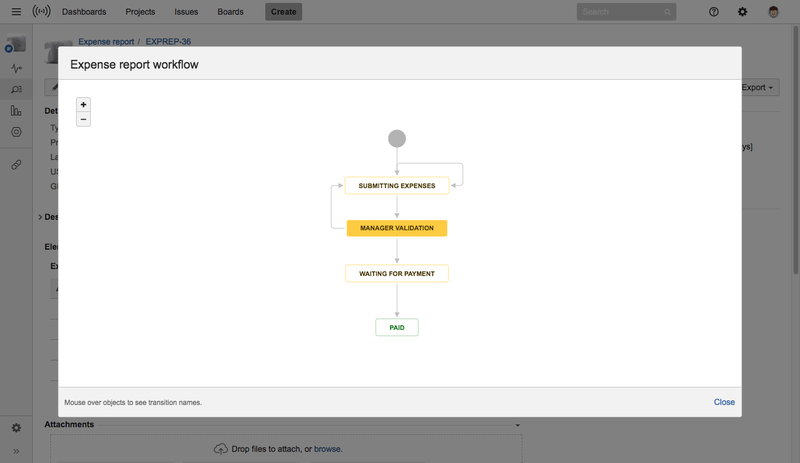Click the Create button

pyautogui.click(x=284, y=12)
